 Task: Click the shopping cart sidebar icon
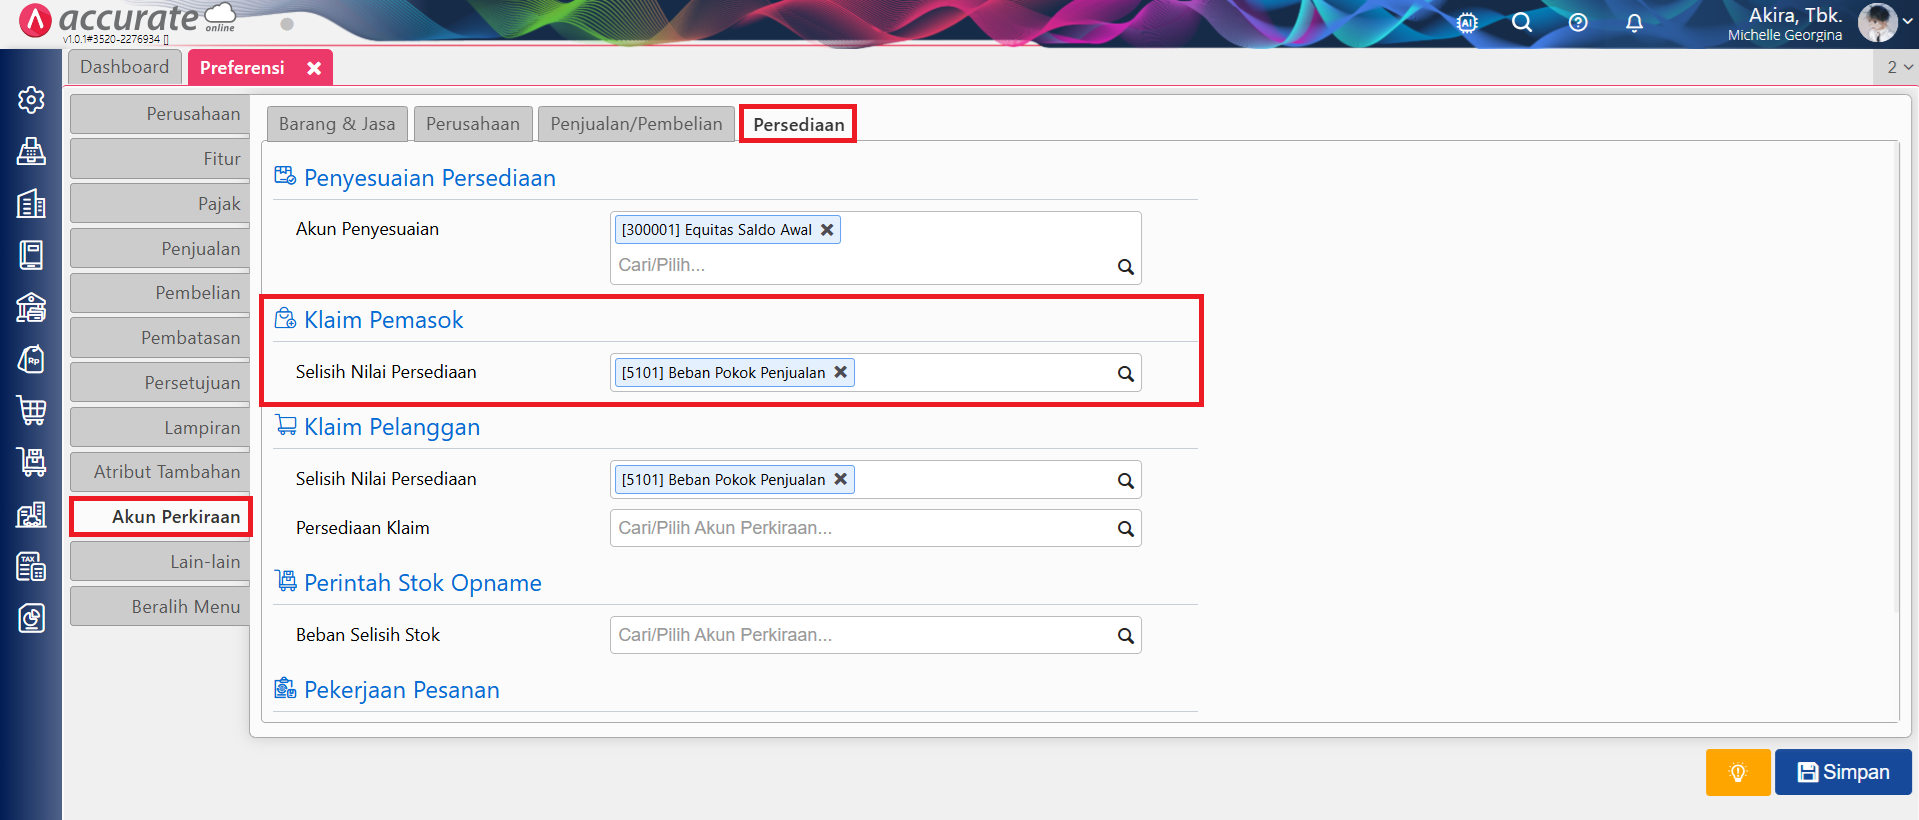pos(31,410)
